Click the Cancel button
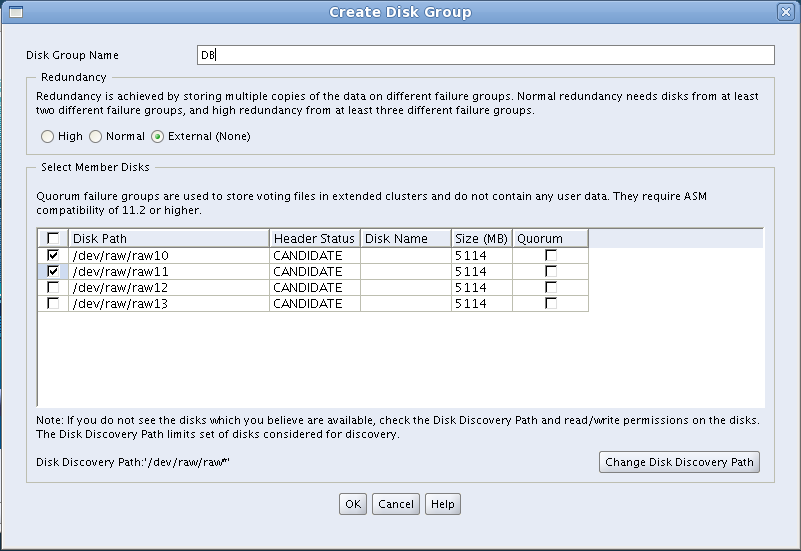This screenshot has height=551, width=801. (396, 504)
